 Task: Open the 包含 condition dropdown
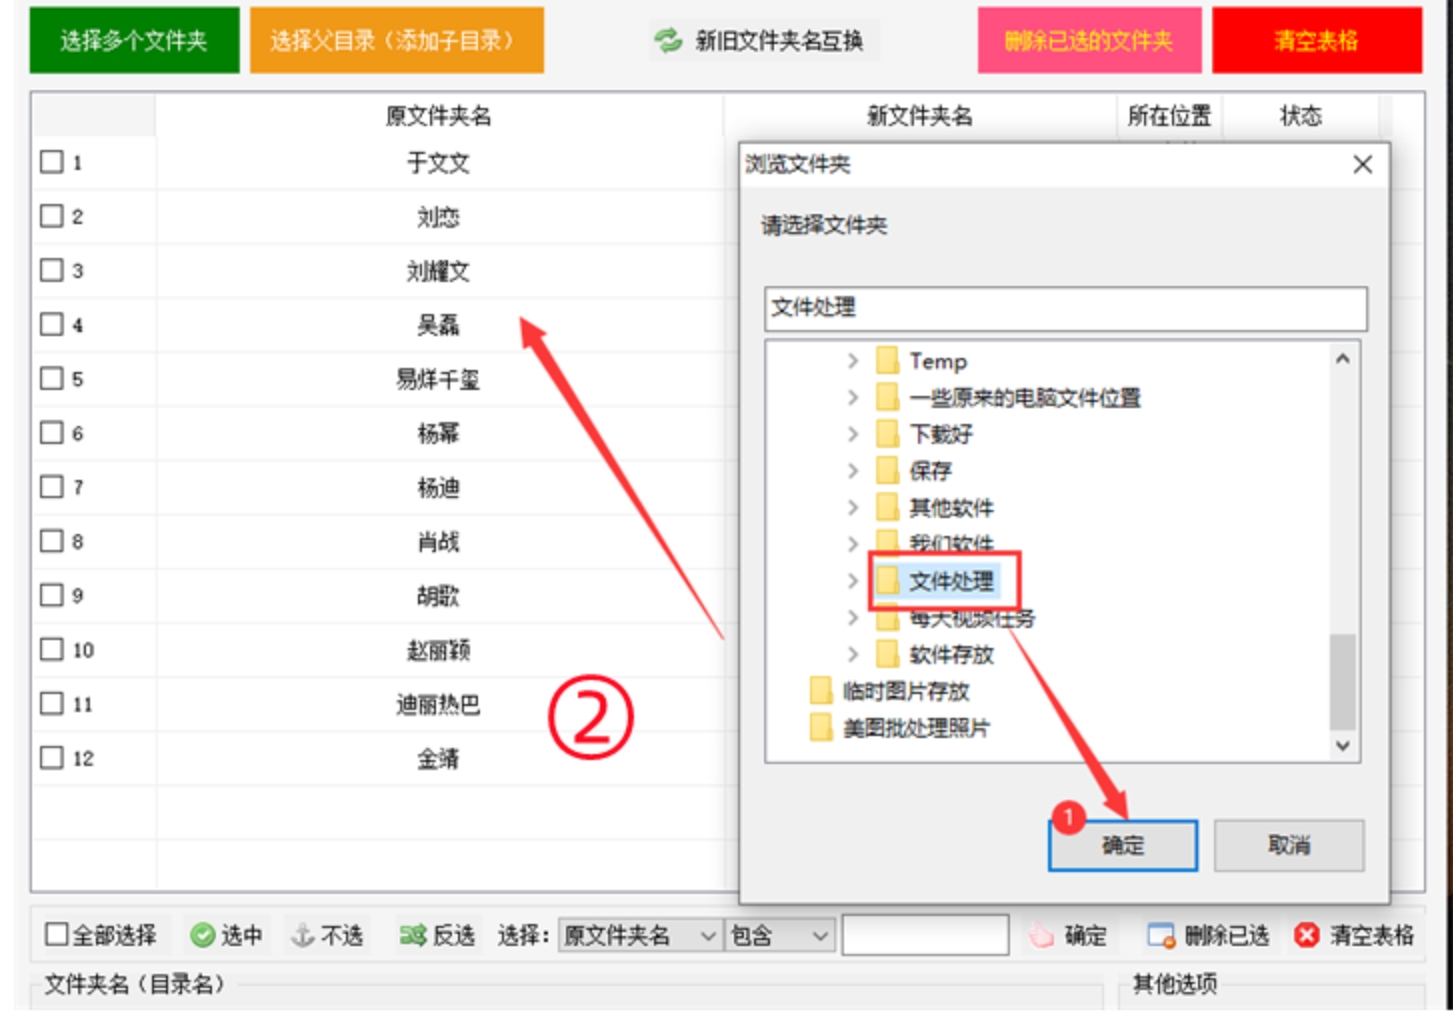tap(778, 936)
